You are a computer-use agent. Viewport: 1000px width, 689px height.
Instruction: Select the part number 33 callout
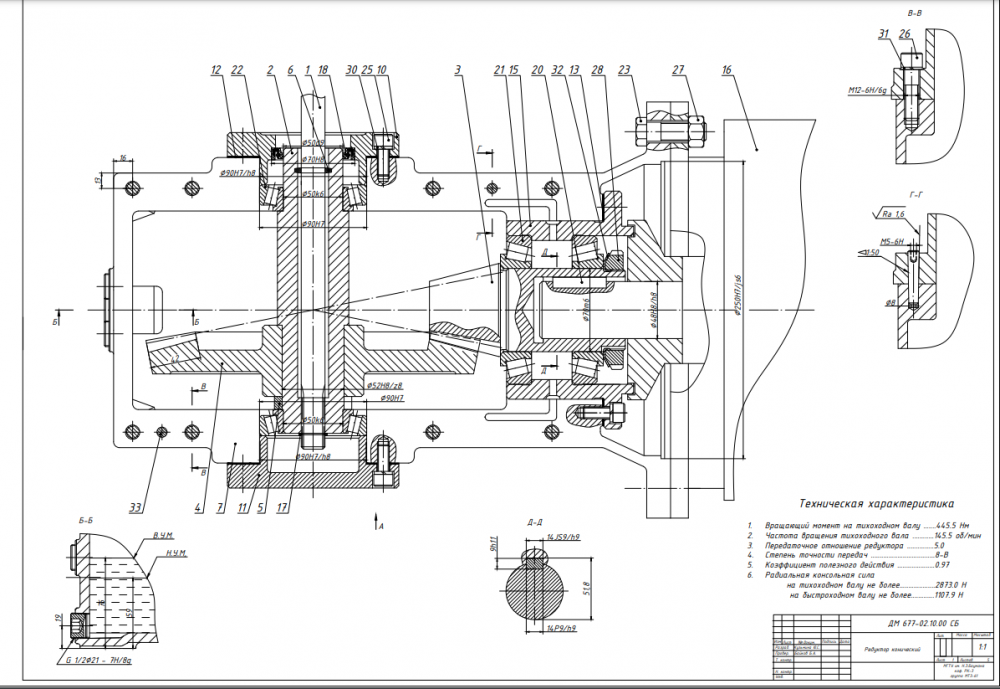pyautogui.click(x=136, y=508)
